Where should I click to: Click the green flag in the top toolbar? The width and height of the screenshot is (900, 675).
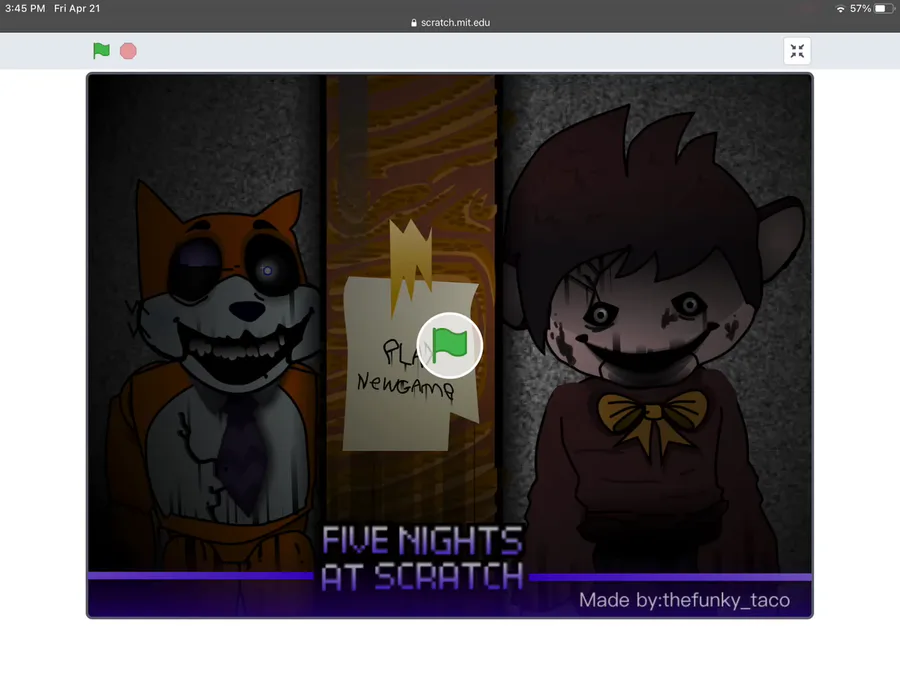pos(101,51)
